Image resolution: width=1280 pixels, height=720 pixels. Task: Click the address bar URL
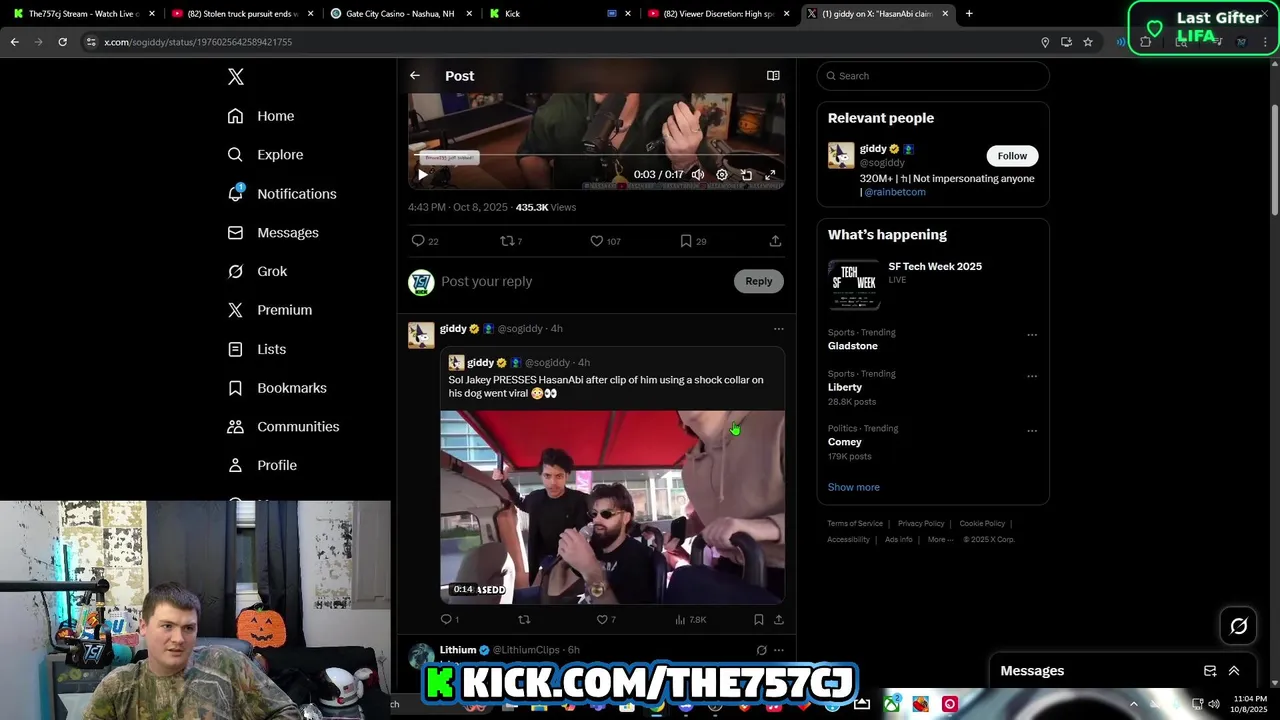coord(198,42)
